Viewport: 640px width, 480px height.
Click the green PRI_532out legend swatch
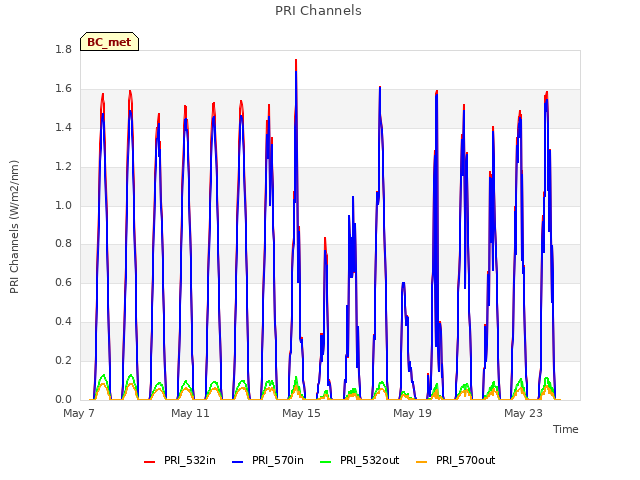click(x=325, y=462)
